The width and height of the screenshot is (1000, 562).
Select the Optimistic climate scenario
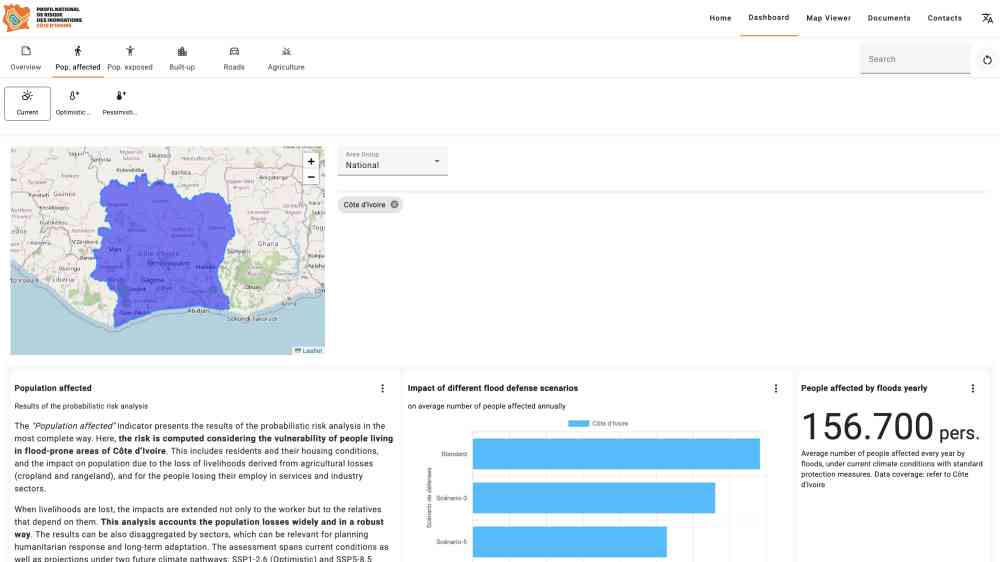pyautogui.click(x=73, y=103)
